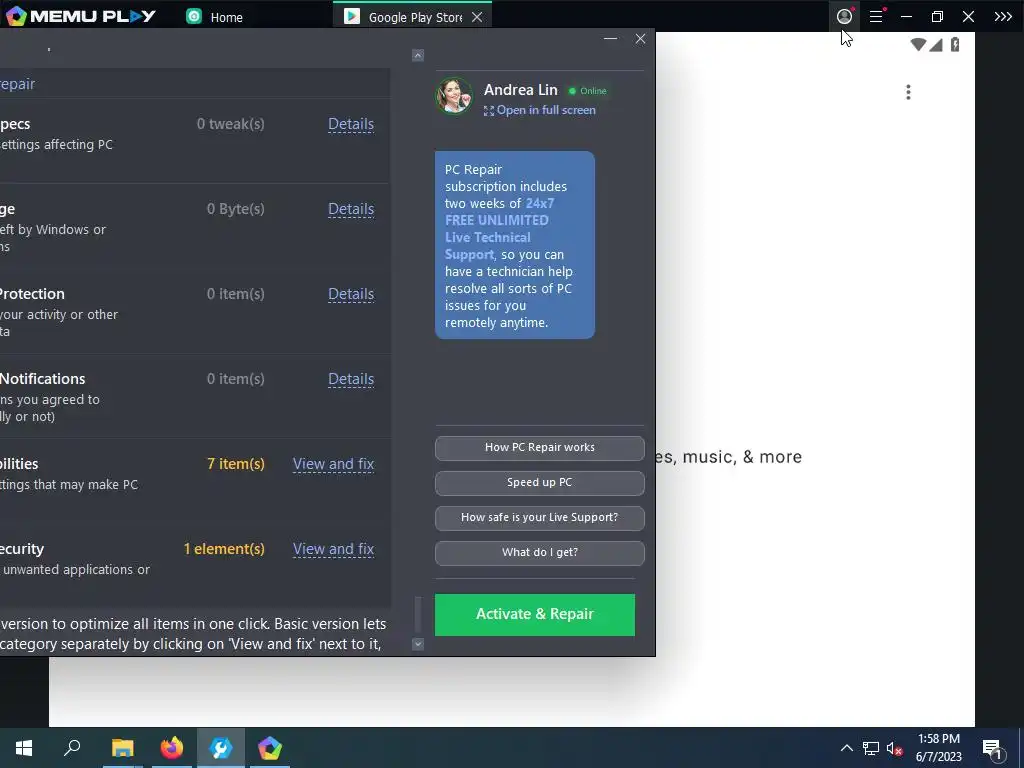Click How PC Repair works button
1024x768 pixels.
[539, 447]
